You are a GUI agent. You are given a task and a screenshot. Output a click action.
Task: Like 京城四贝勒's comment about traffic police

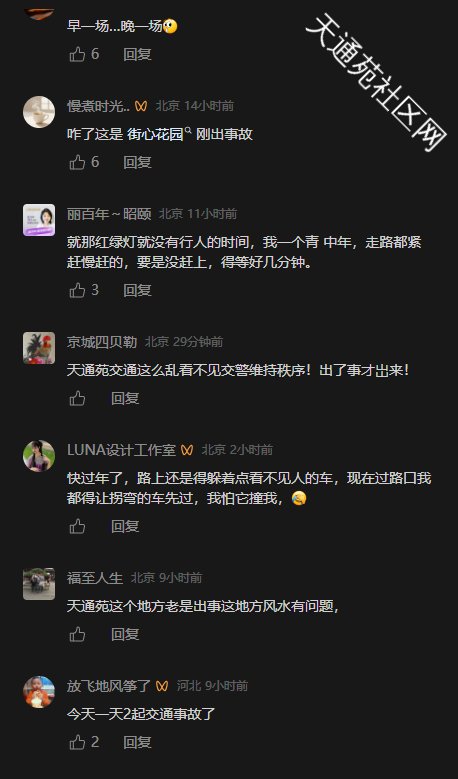click(x=77, y=398)
